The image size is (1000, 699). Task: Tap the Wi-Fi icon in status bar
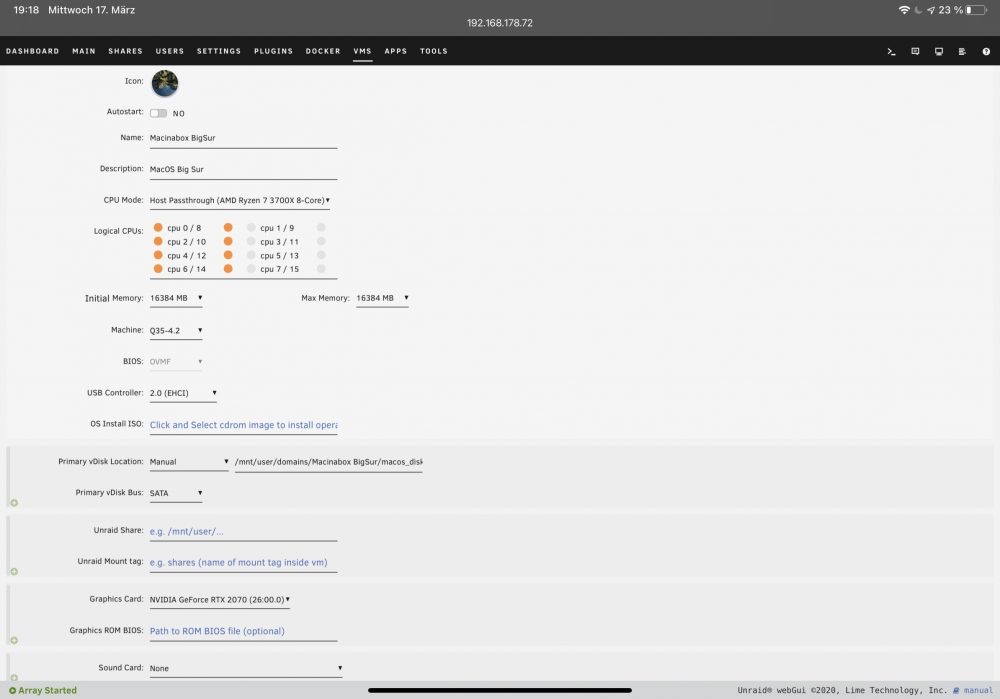(x=904, y=10)
